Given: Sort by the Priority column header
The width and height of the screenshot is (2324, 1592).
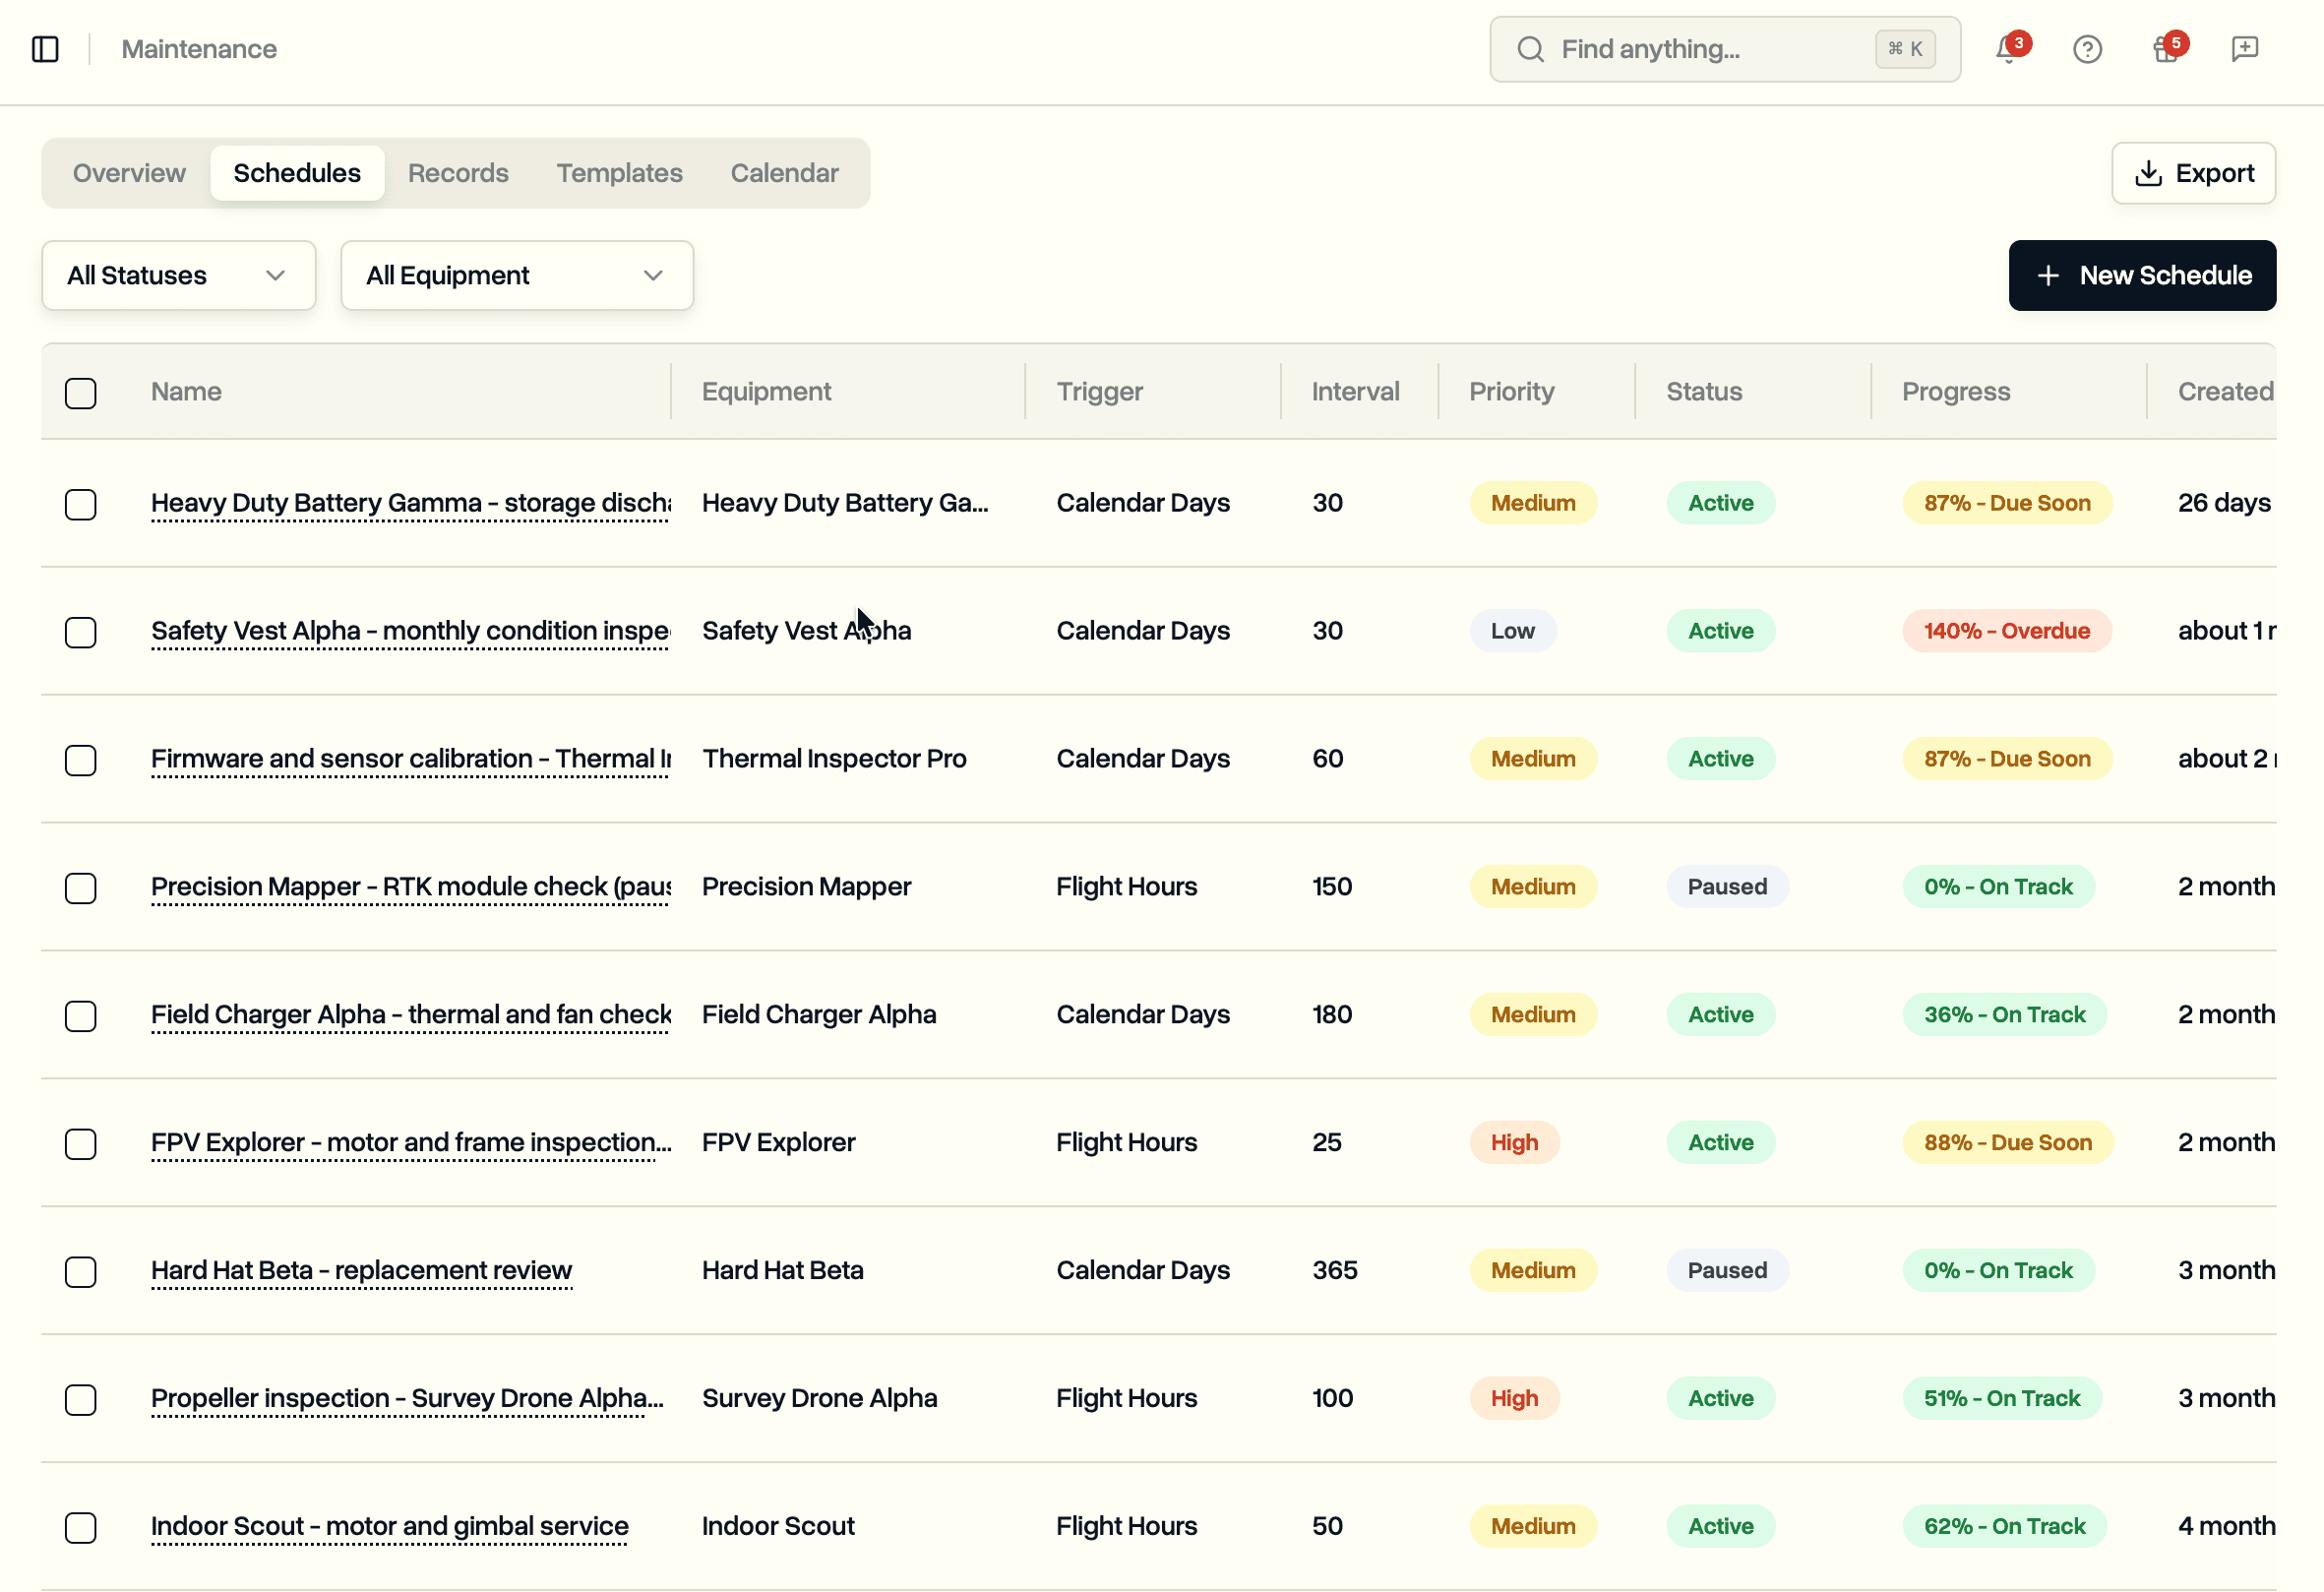Looking at the screenshot, I should coord(1511,392).
